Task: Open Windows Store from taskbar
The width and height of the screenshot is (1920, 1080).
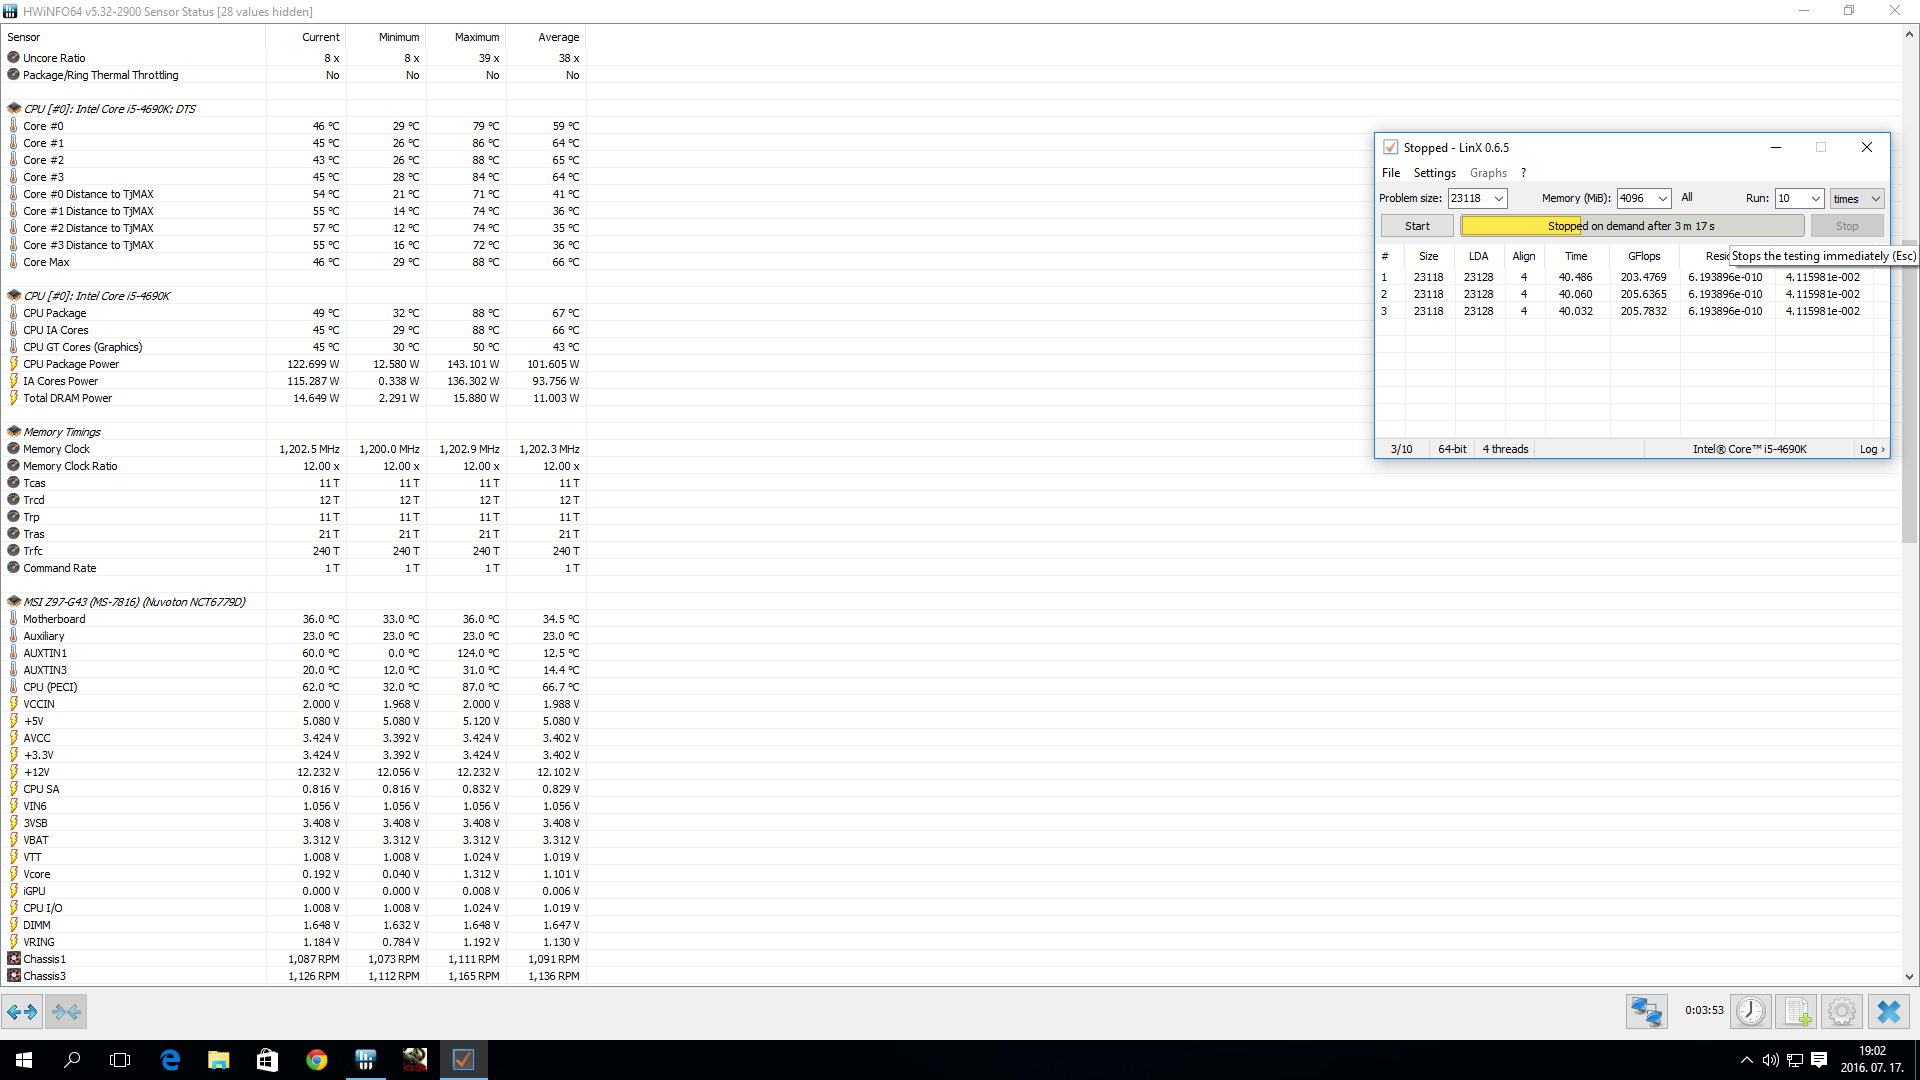Action: click(267, 1060)
